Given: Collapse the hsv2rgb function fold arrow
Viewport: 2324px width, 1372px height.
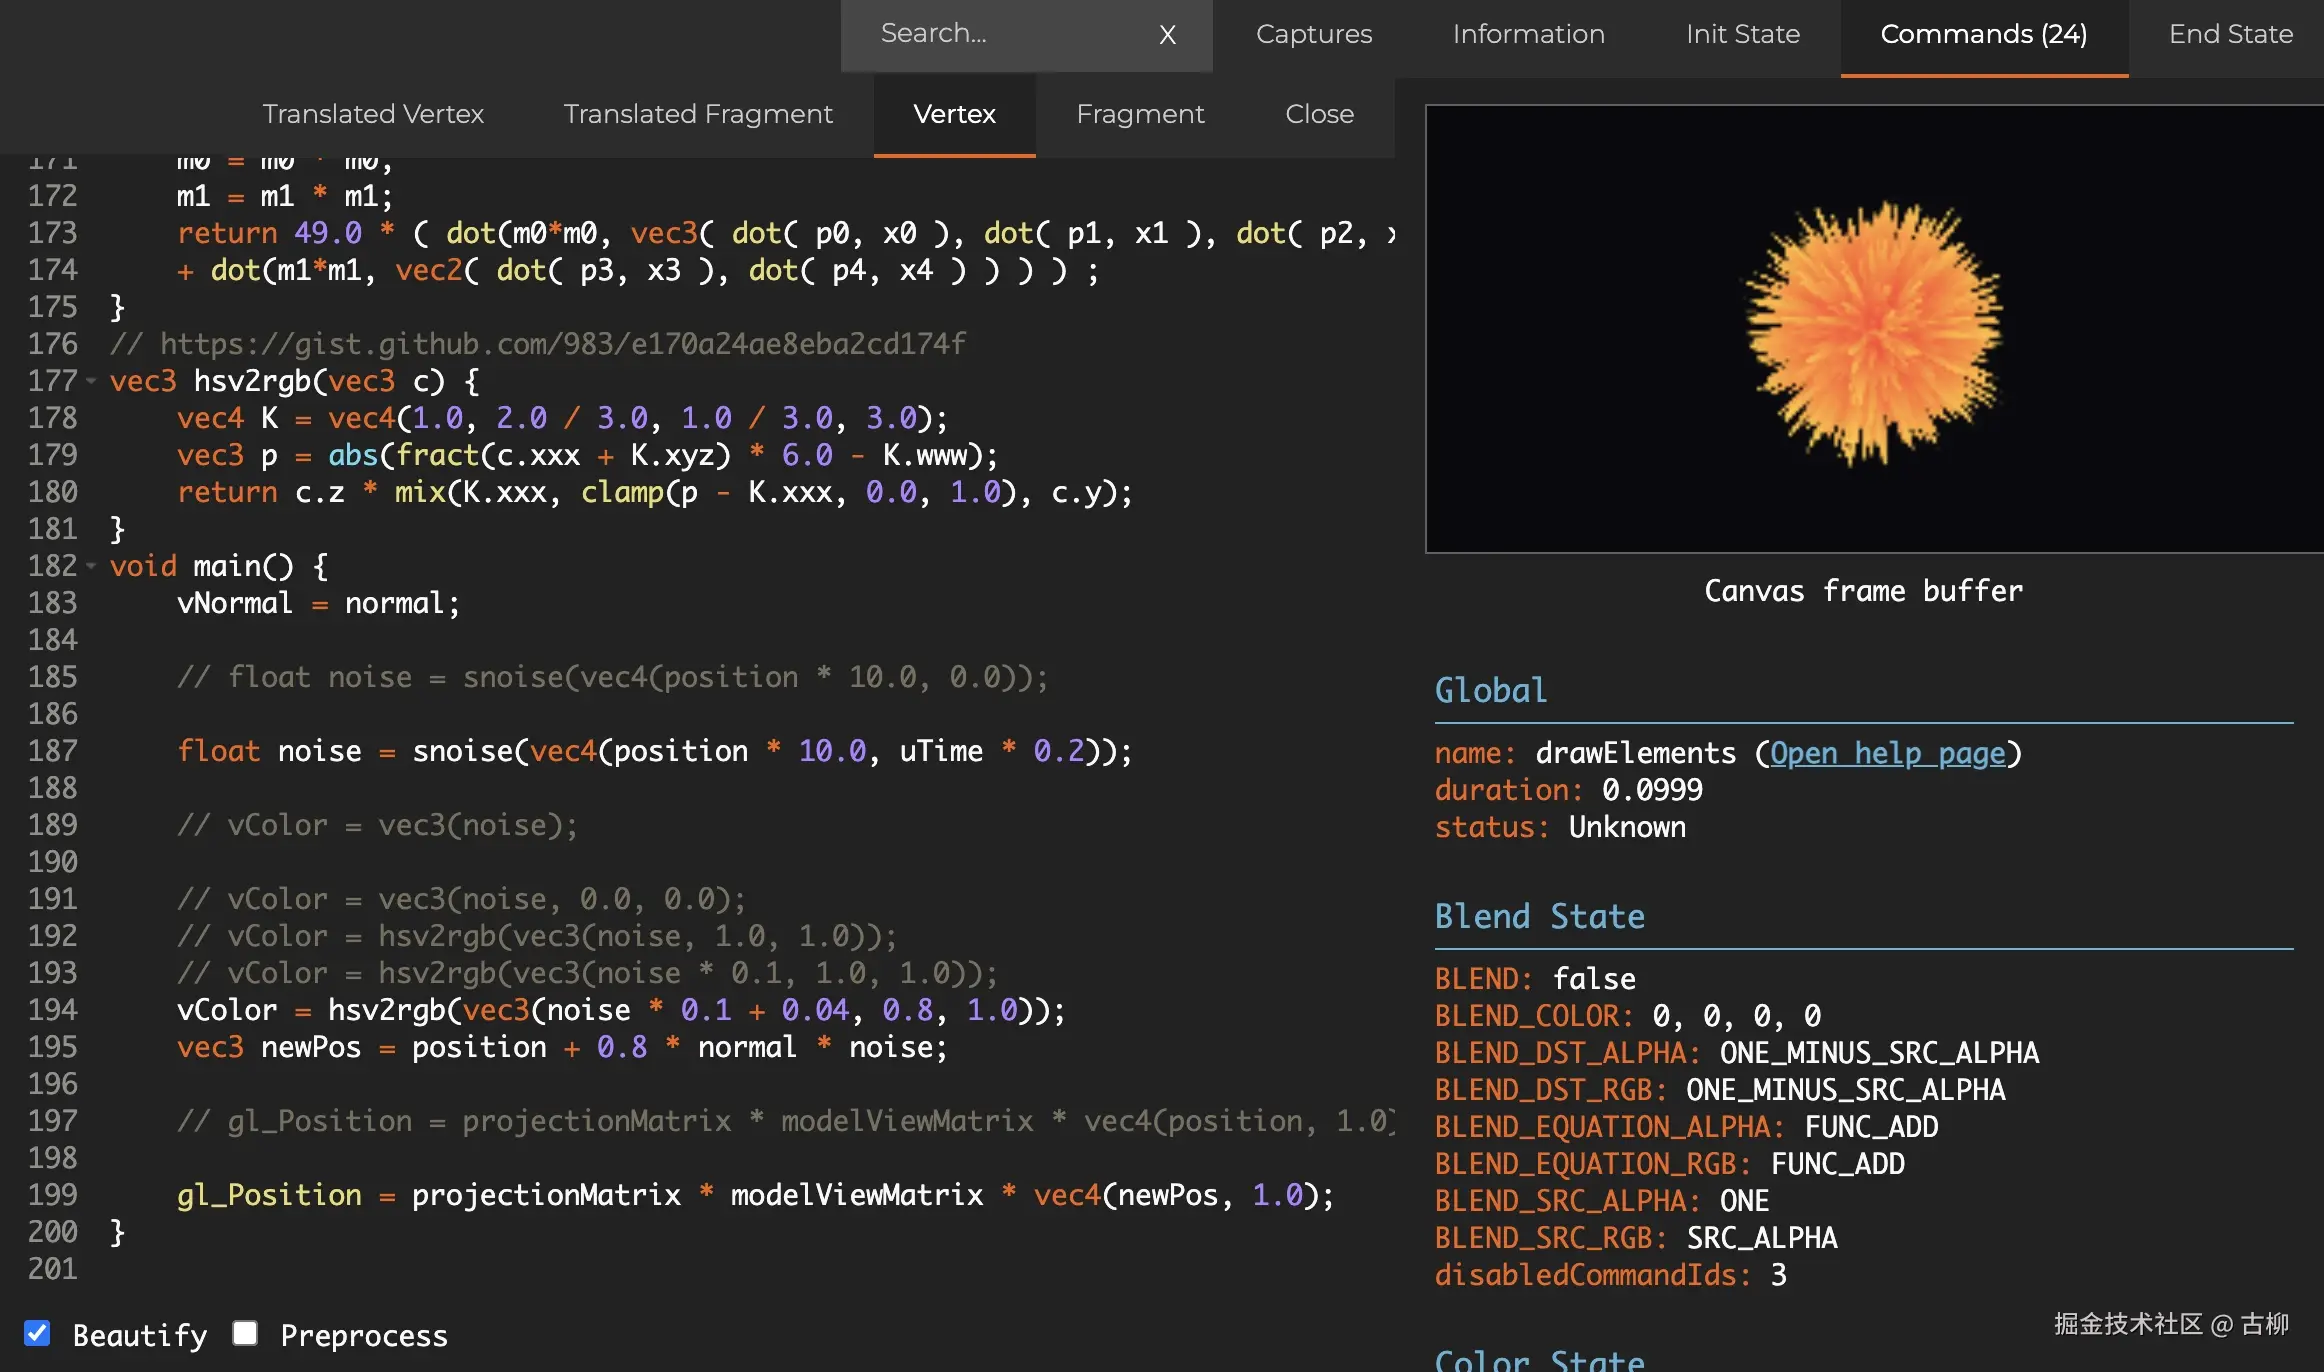Looking at the screenshot, I should pyautogui.click(x=91, y=381).
